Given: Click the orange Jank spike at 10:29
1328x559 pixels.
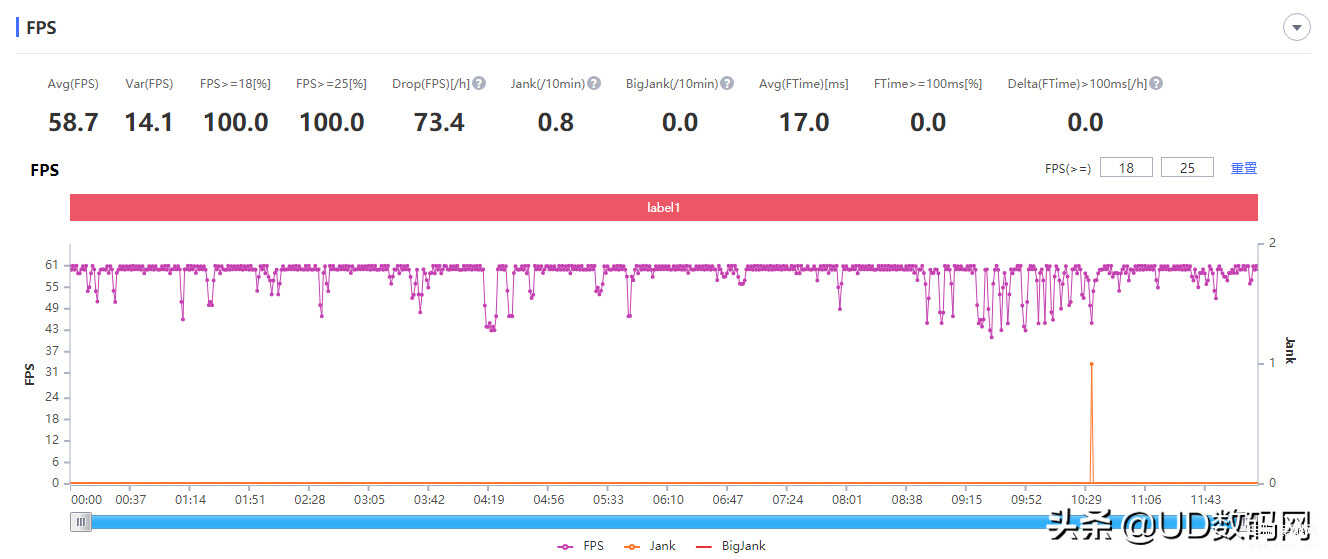Looking at the screenshot, I should (1091, 364).
